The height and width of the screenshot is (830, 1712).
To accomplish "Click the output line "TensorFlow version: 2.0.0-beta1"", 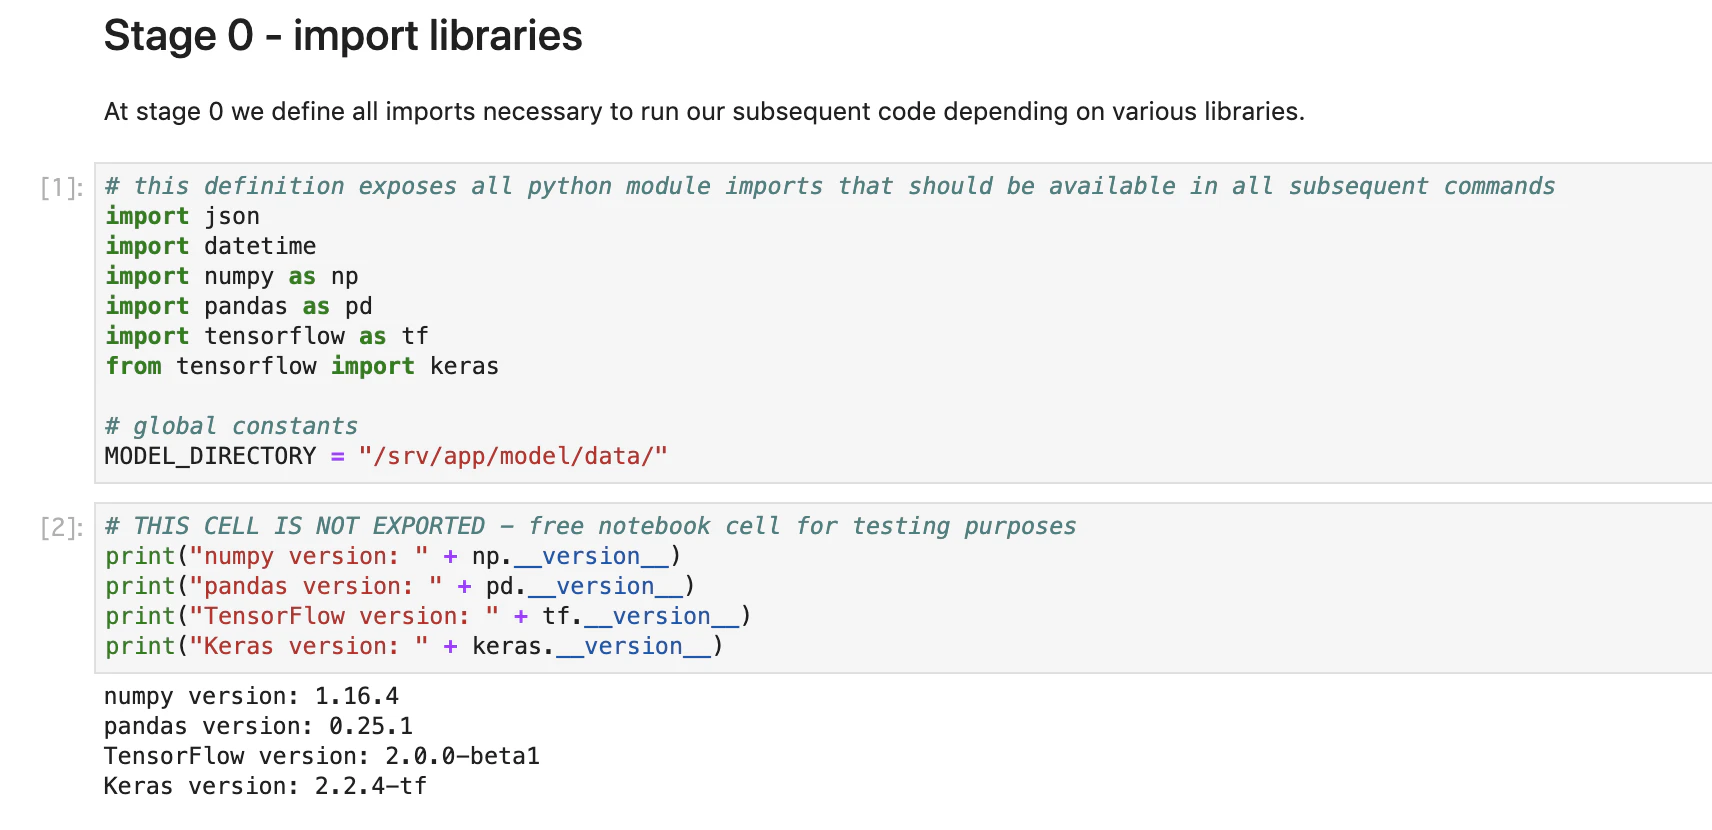I will click(322, 756).
